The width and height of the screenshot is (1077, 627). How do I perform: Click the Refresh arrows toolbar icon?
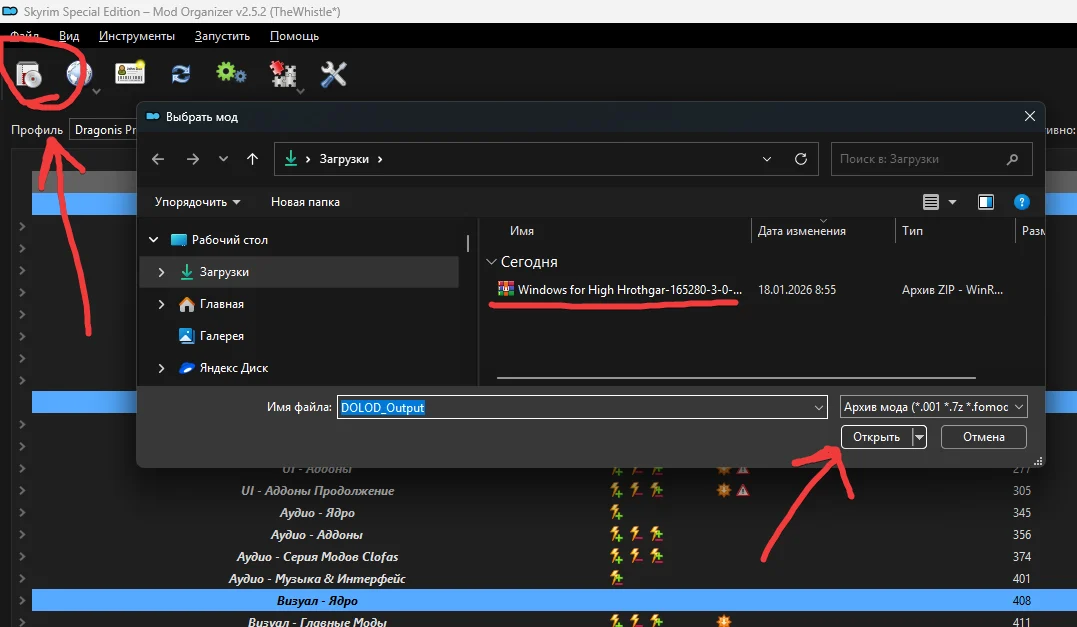(x=181, y=73)
